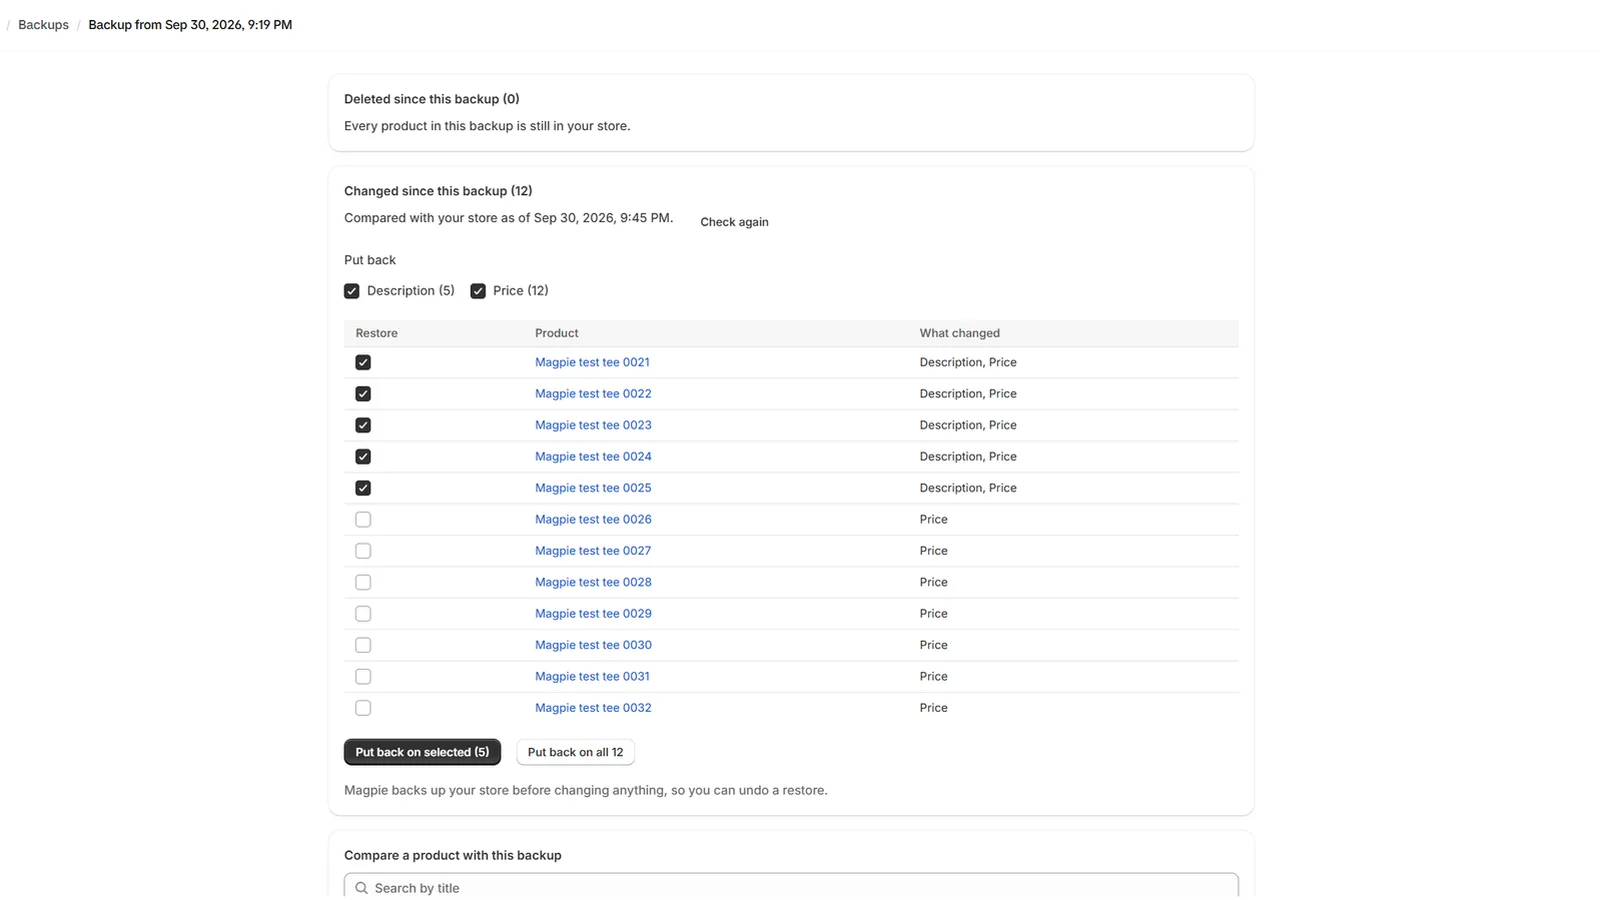
Task: Click 'Backup from Sep 30, 2026, 9:19 PM' breadcrumb
Action: 190,25
